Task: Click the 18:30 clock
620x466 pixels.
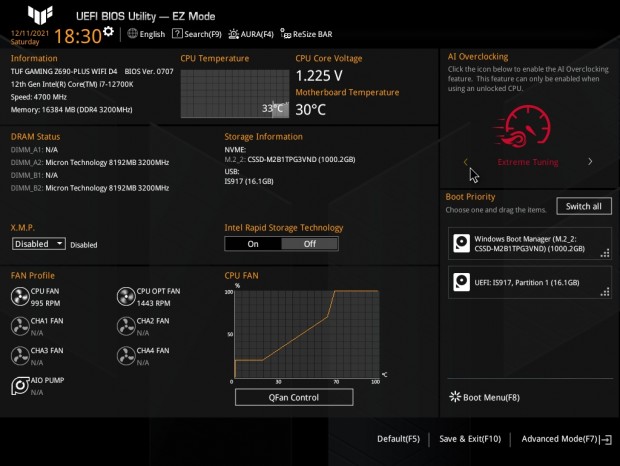Action: pyautogui.click(x=78, y=36)
